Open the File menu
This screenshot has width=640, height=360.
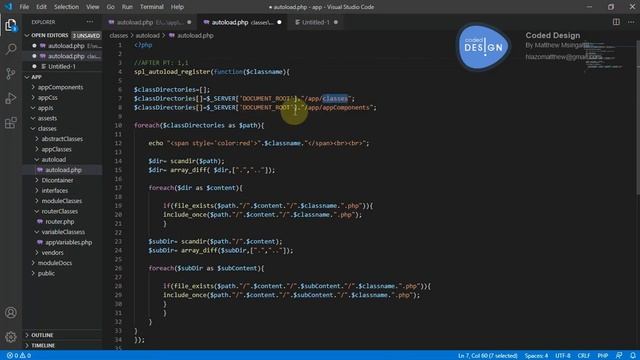click(x=24, y=7)
